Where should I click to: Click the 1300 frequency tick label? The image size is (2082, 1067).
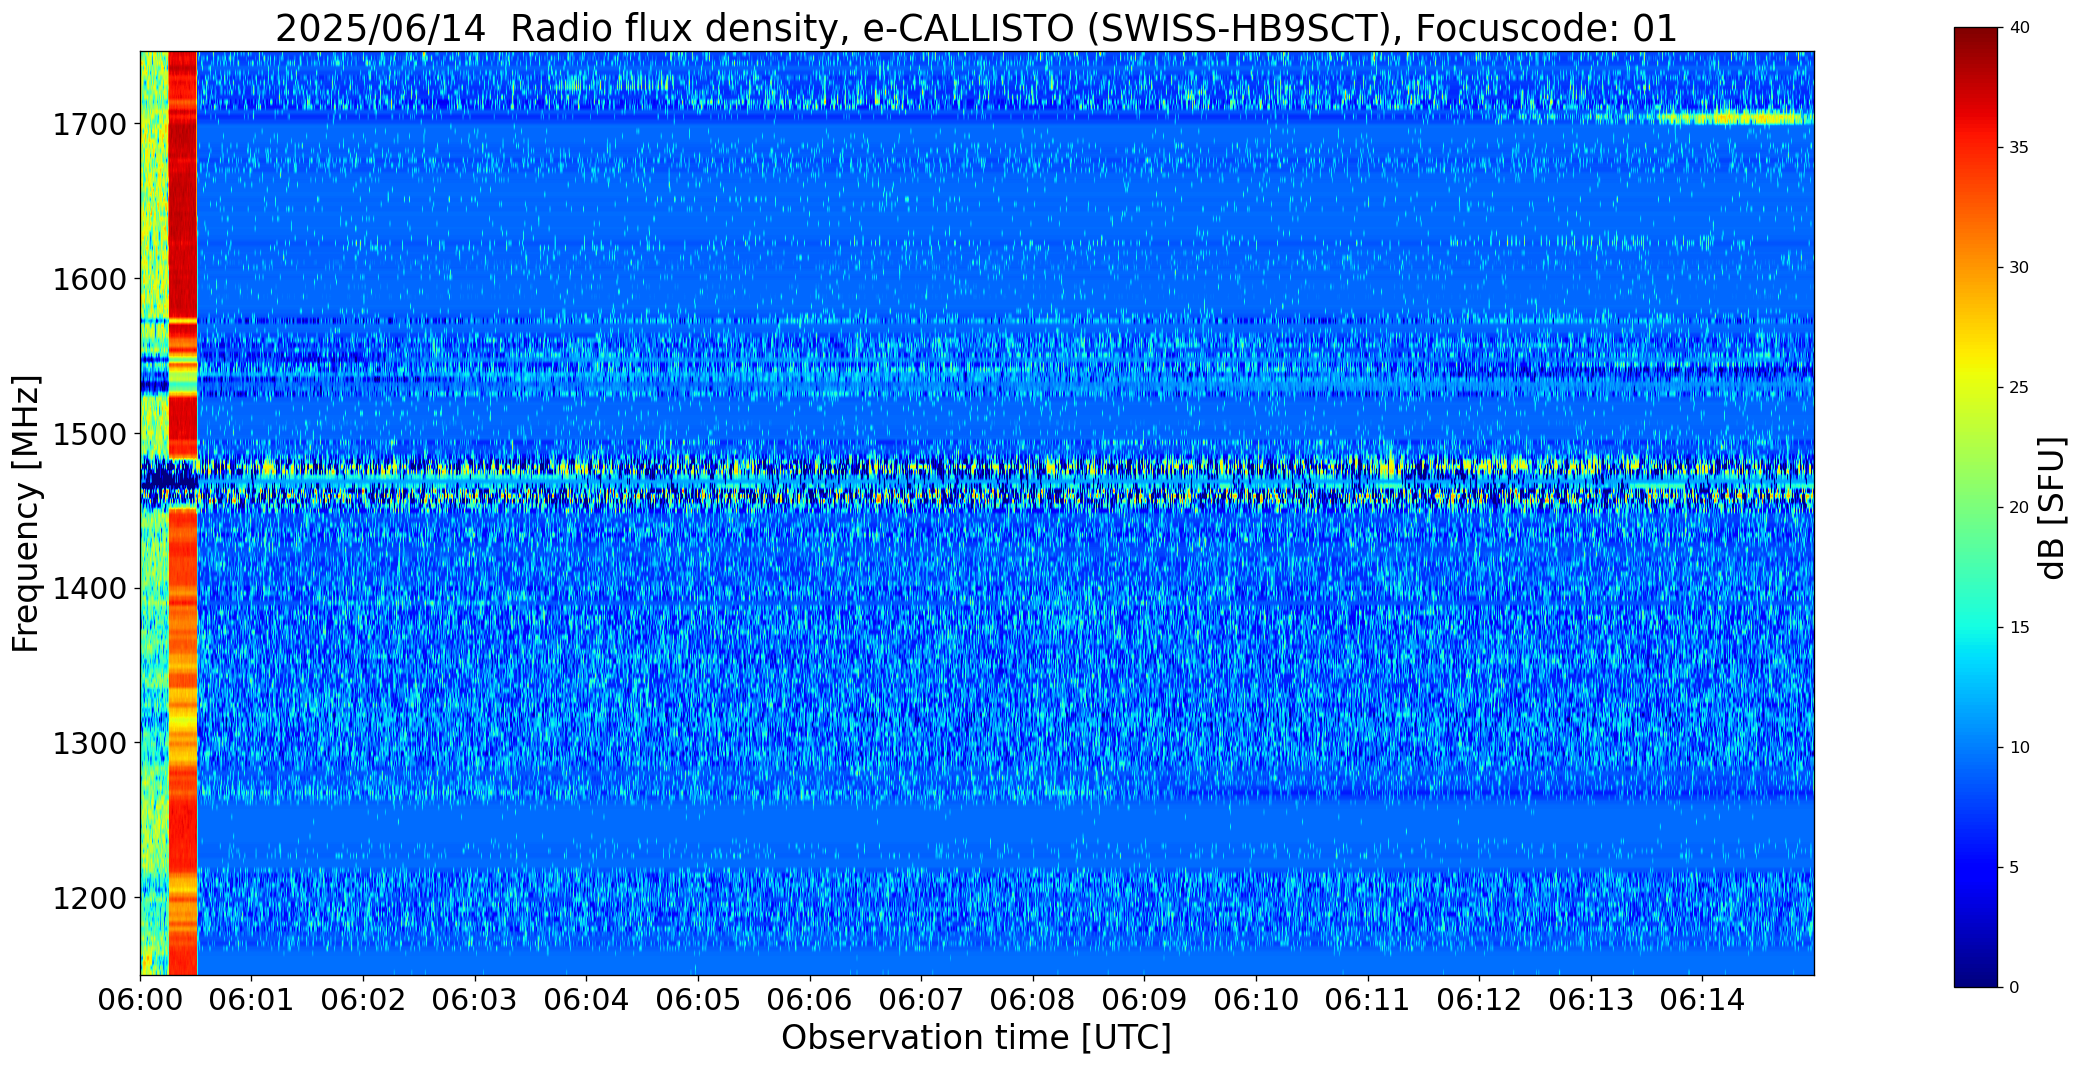pos(89,744)
